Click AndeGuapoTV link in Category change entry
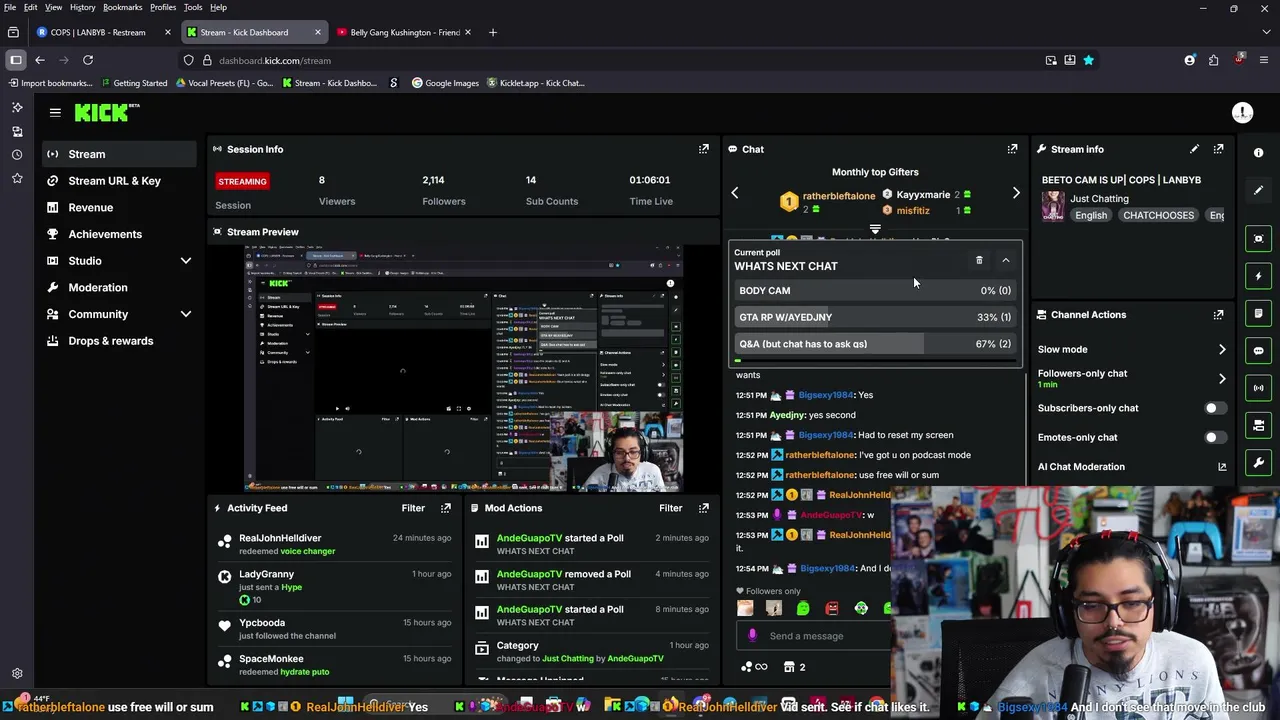This screenshot has width=1280, height=720. point(635,659)
